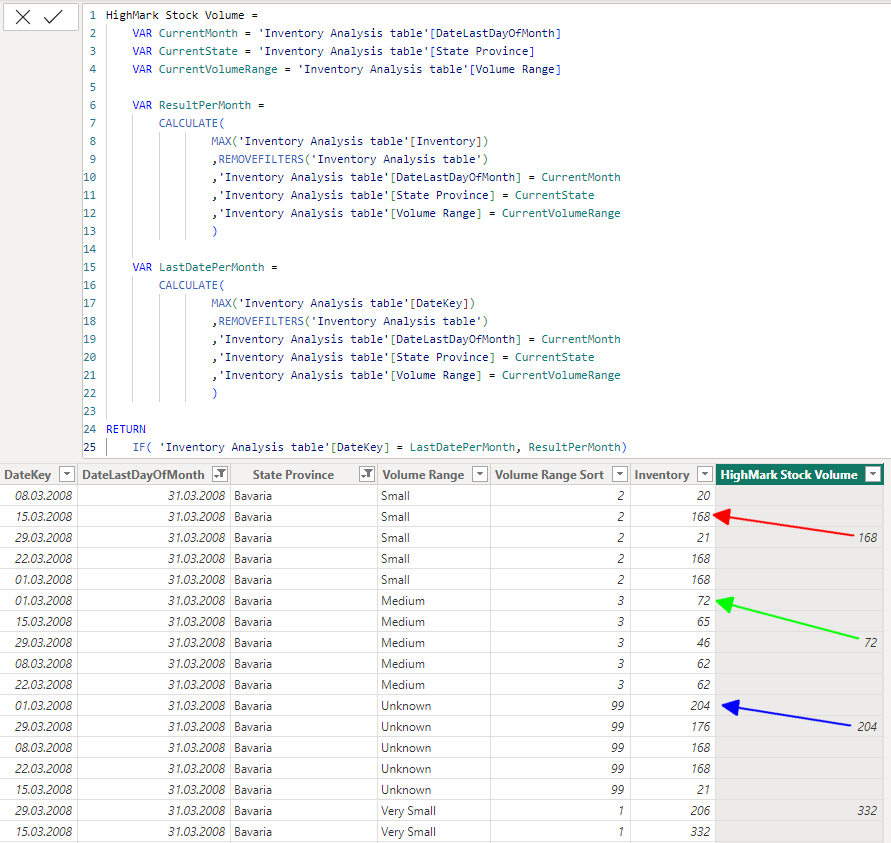Click the first Very Small volume range cell
The height and width of the screenshot is (843, 891).
408,811
